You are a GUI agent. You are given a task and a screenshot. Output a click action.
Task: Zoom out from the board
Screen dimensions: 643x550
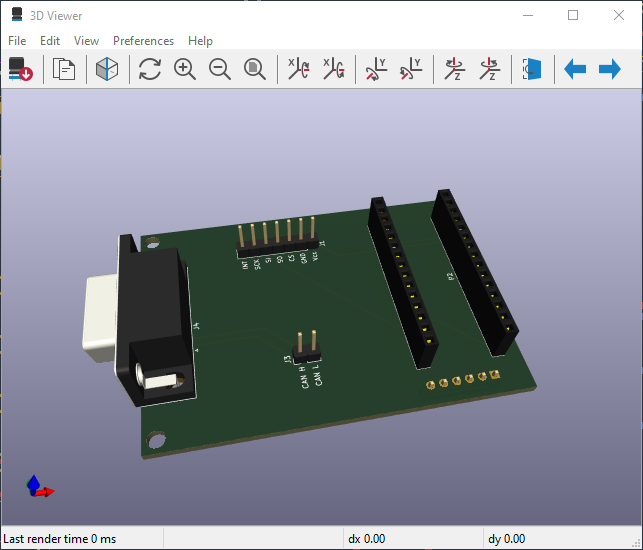point(220,69)
